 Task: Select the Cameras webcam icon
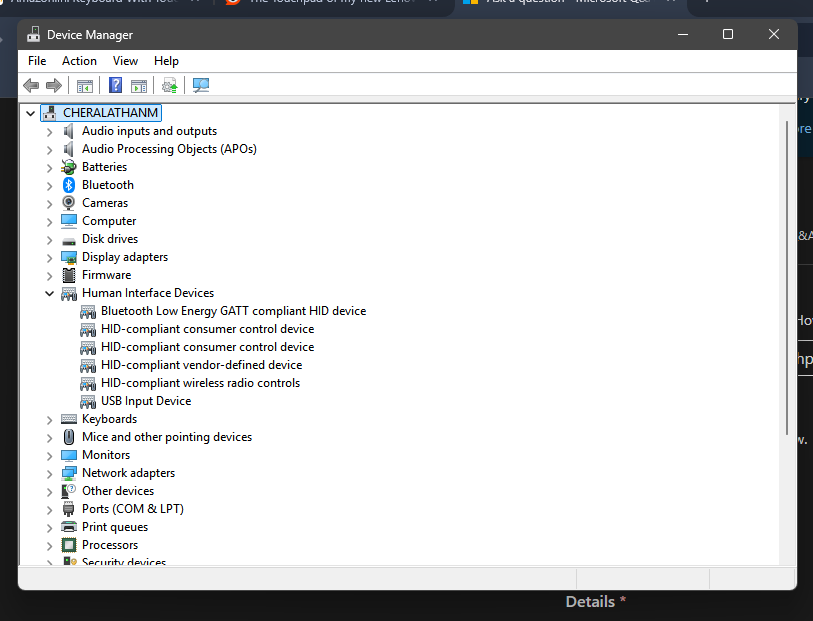68,203
